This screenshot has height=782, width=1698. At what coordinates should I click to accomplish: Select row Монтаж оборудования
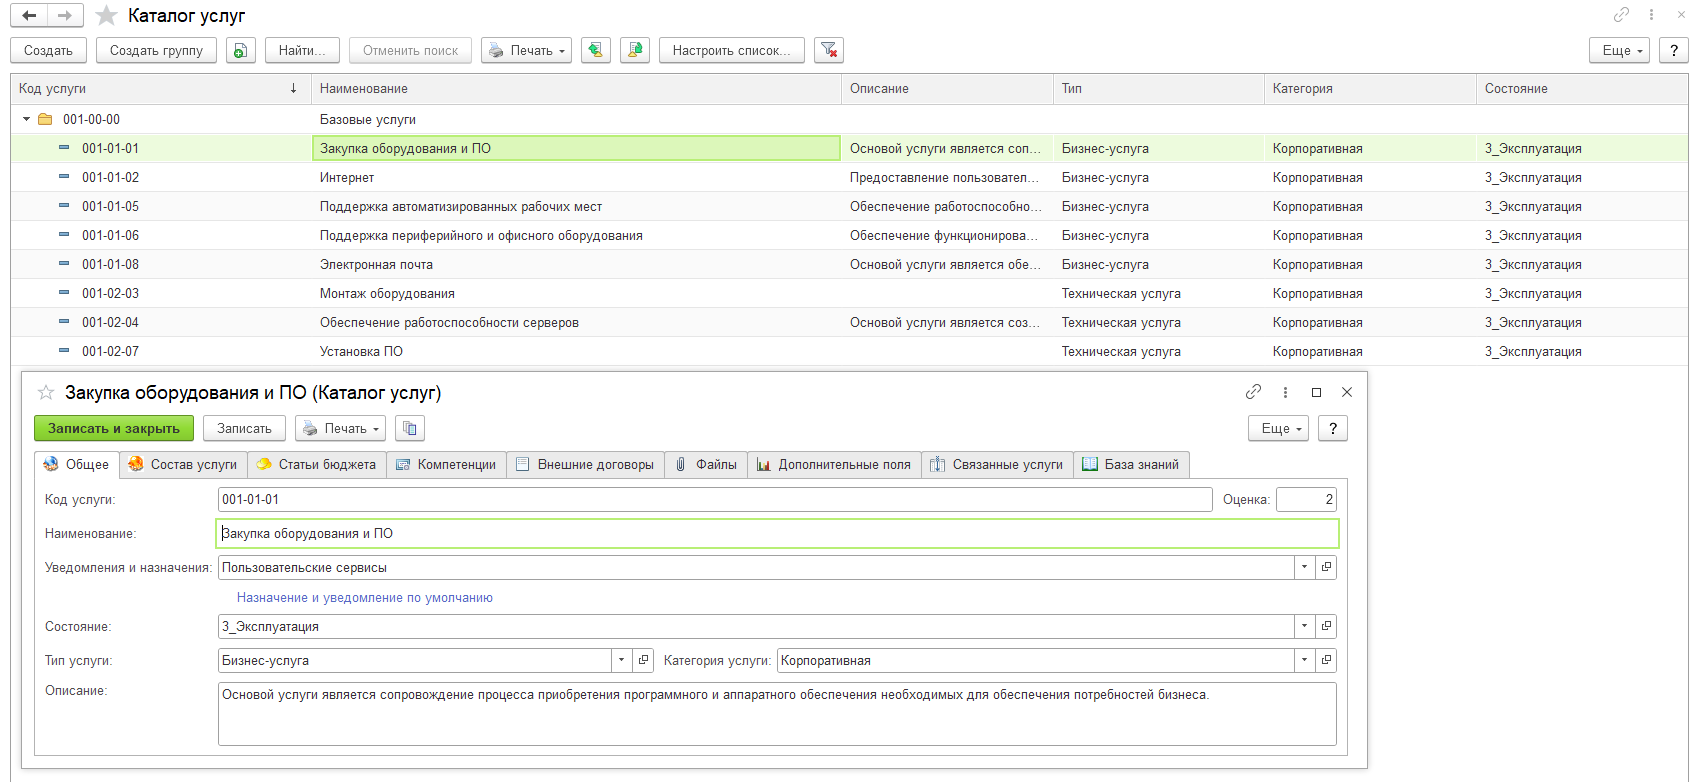849,293
